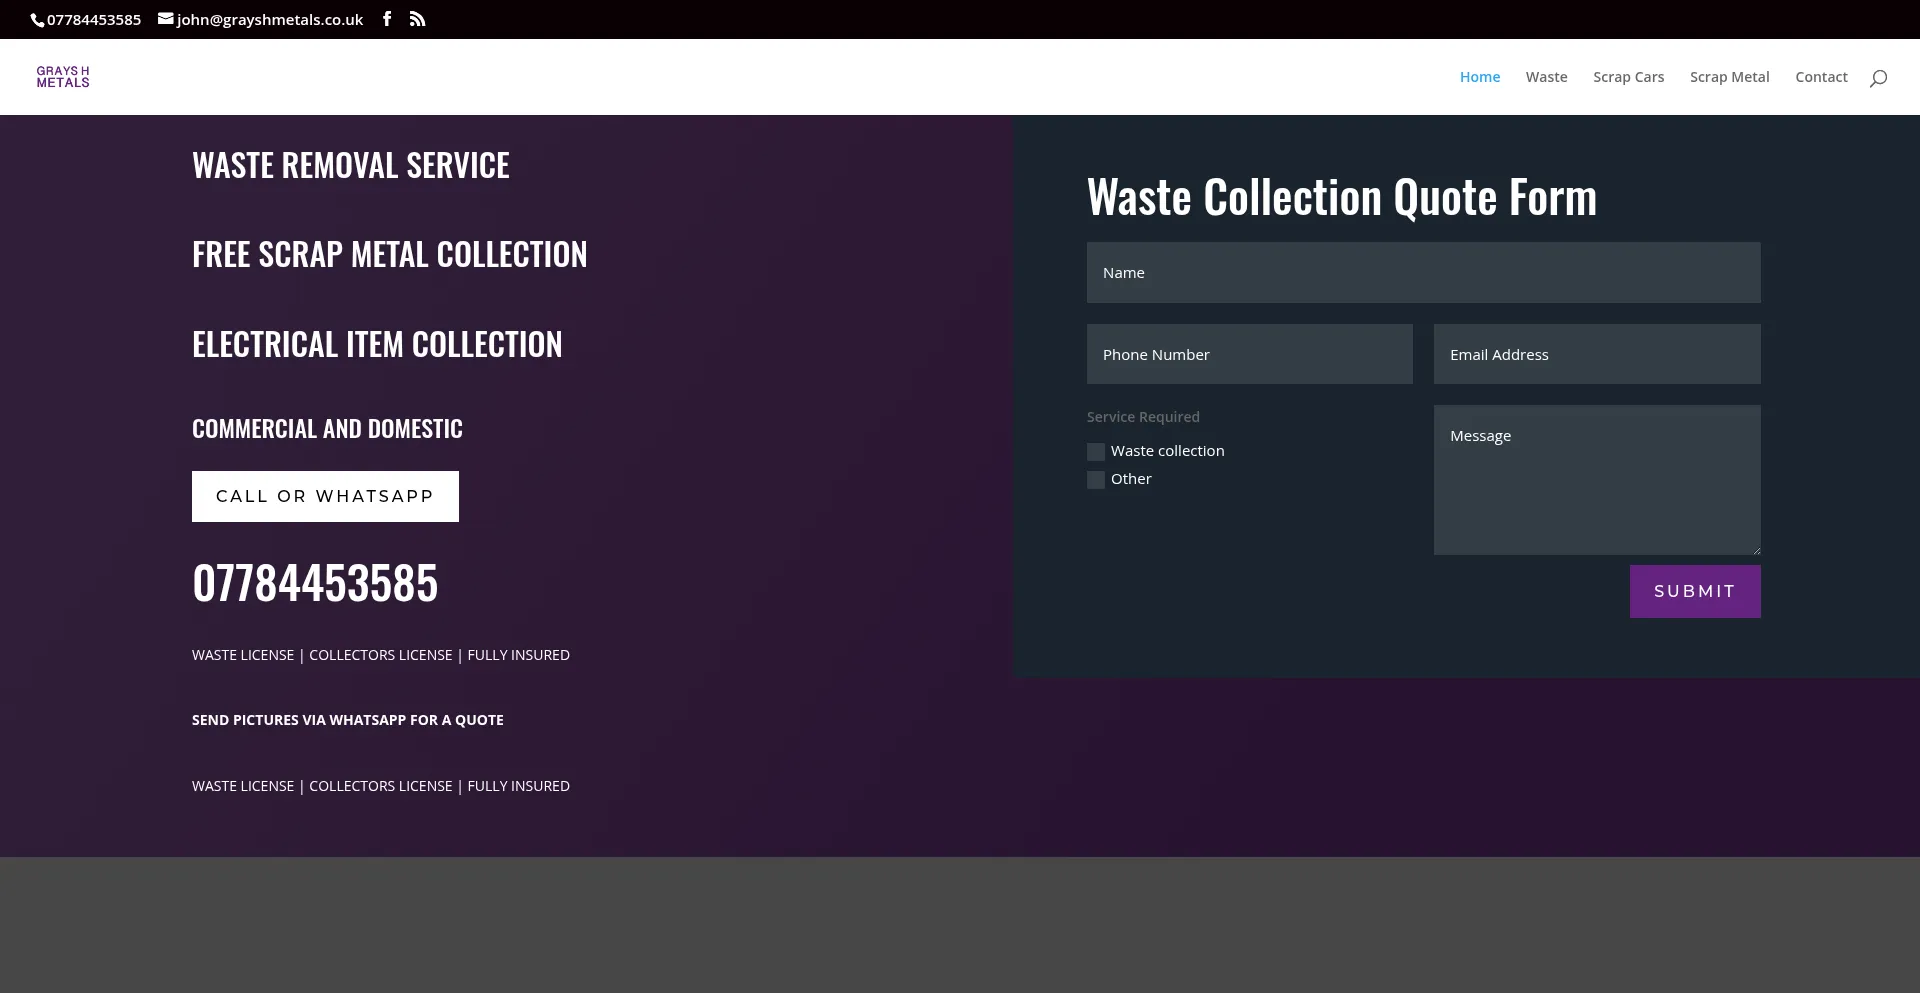
Task: Click the john@grayshmetals.co.uk email link
Action: (270, 20)
